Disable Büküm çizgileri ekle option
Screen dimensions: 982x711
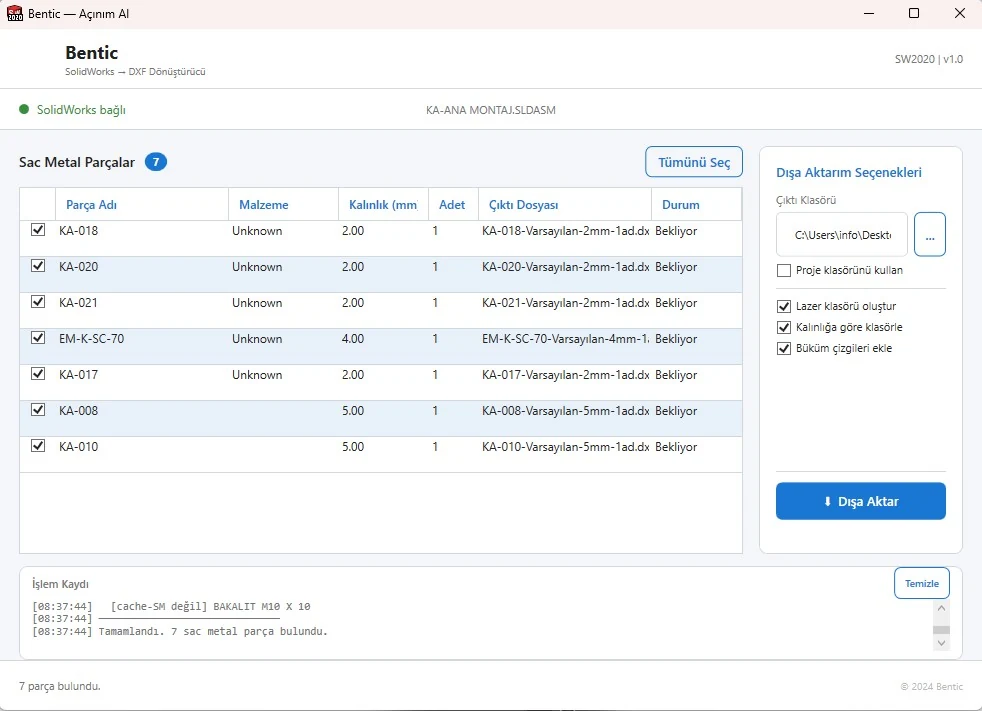783,348
